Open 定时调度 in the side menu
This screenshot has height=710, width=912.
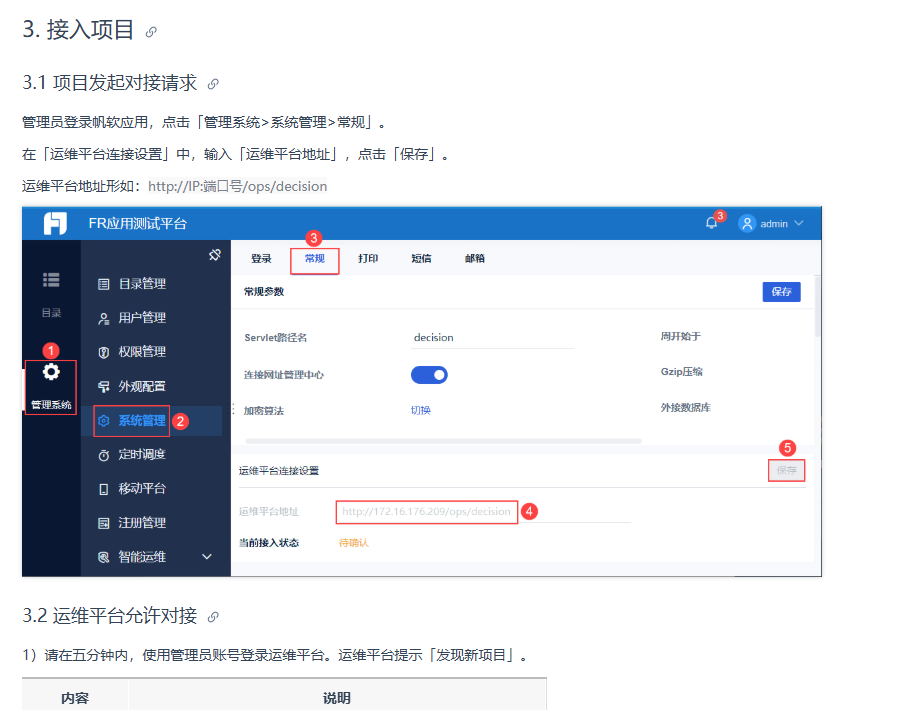[x=142, y=454]
